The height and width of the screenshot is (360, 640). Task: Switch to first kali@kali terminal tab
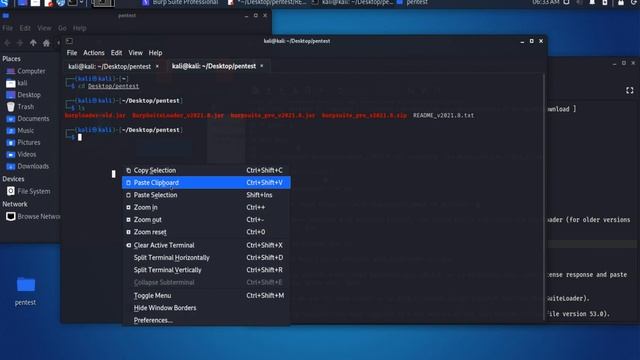click(109, 66)
